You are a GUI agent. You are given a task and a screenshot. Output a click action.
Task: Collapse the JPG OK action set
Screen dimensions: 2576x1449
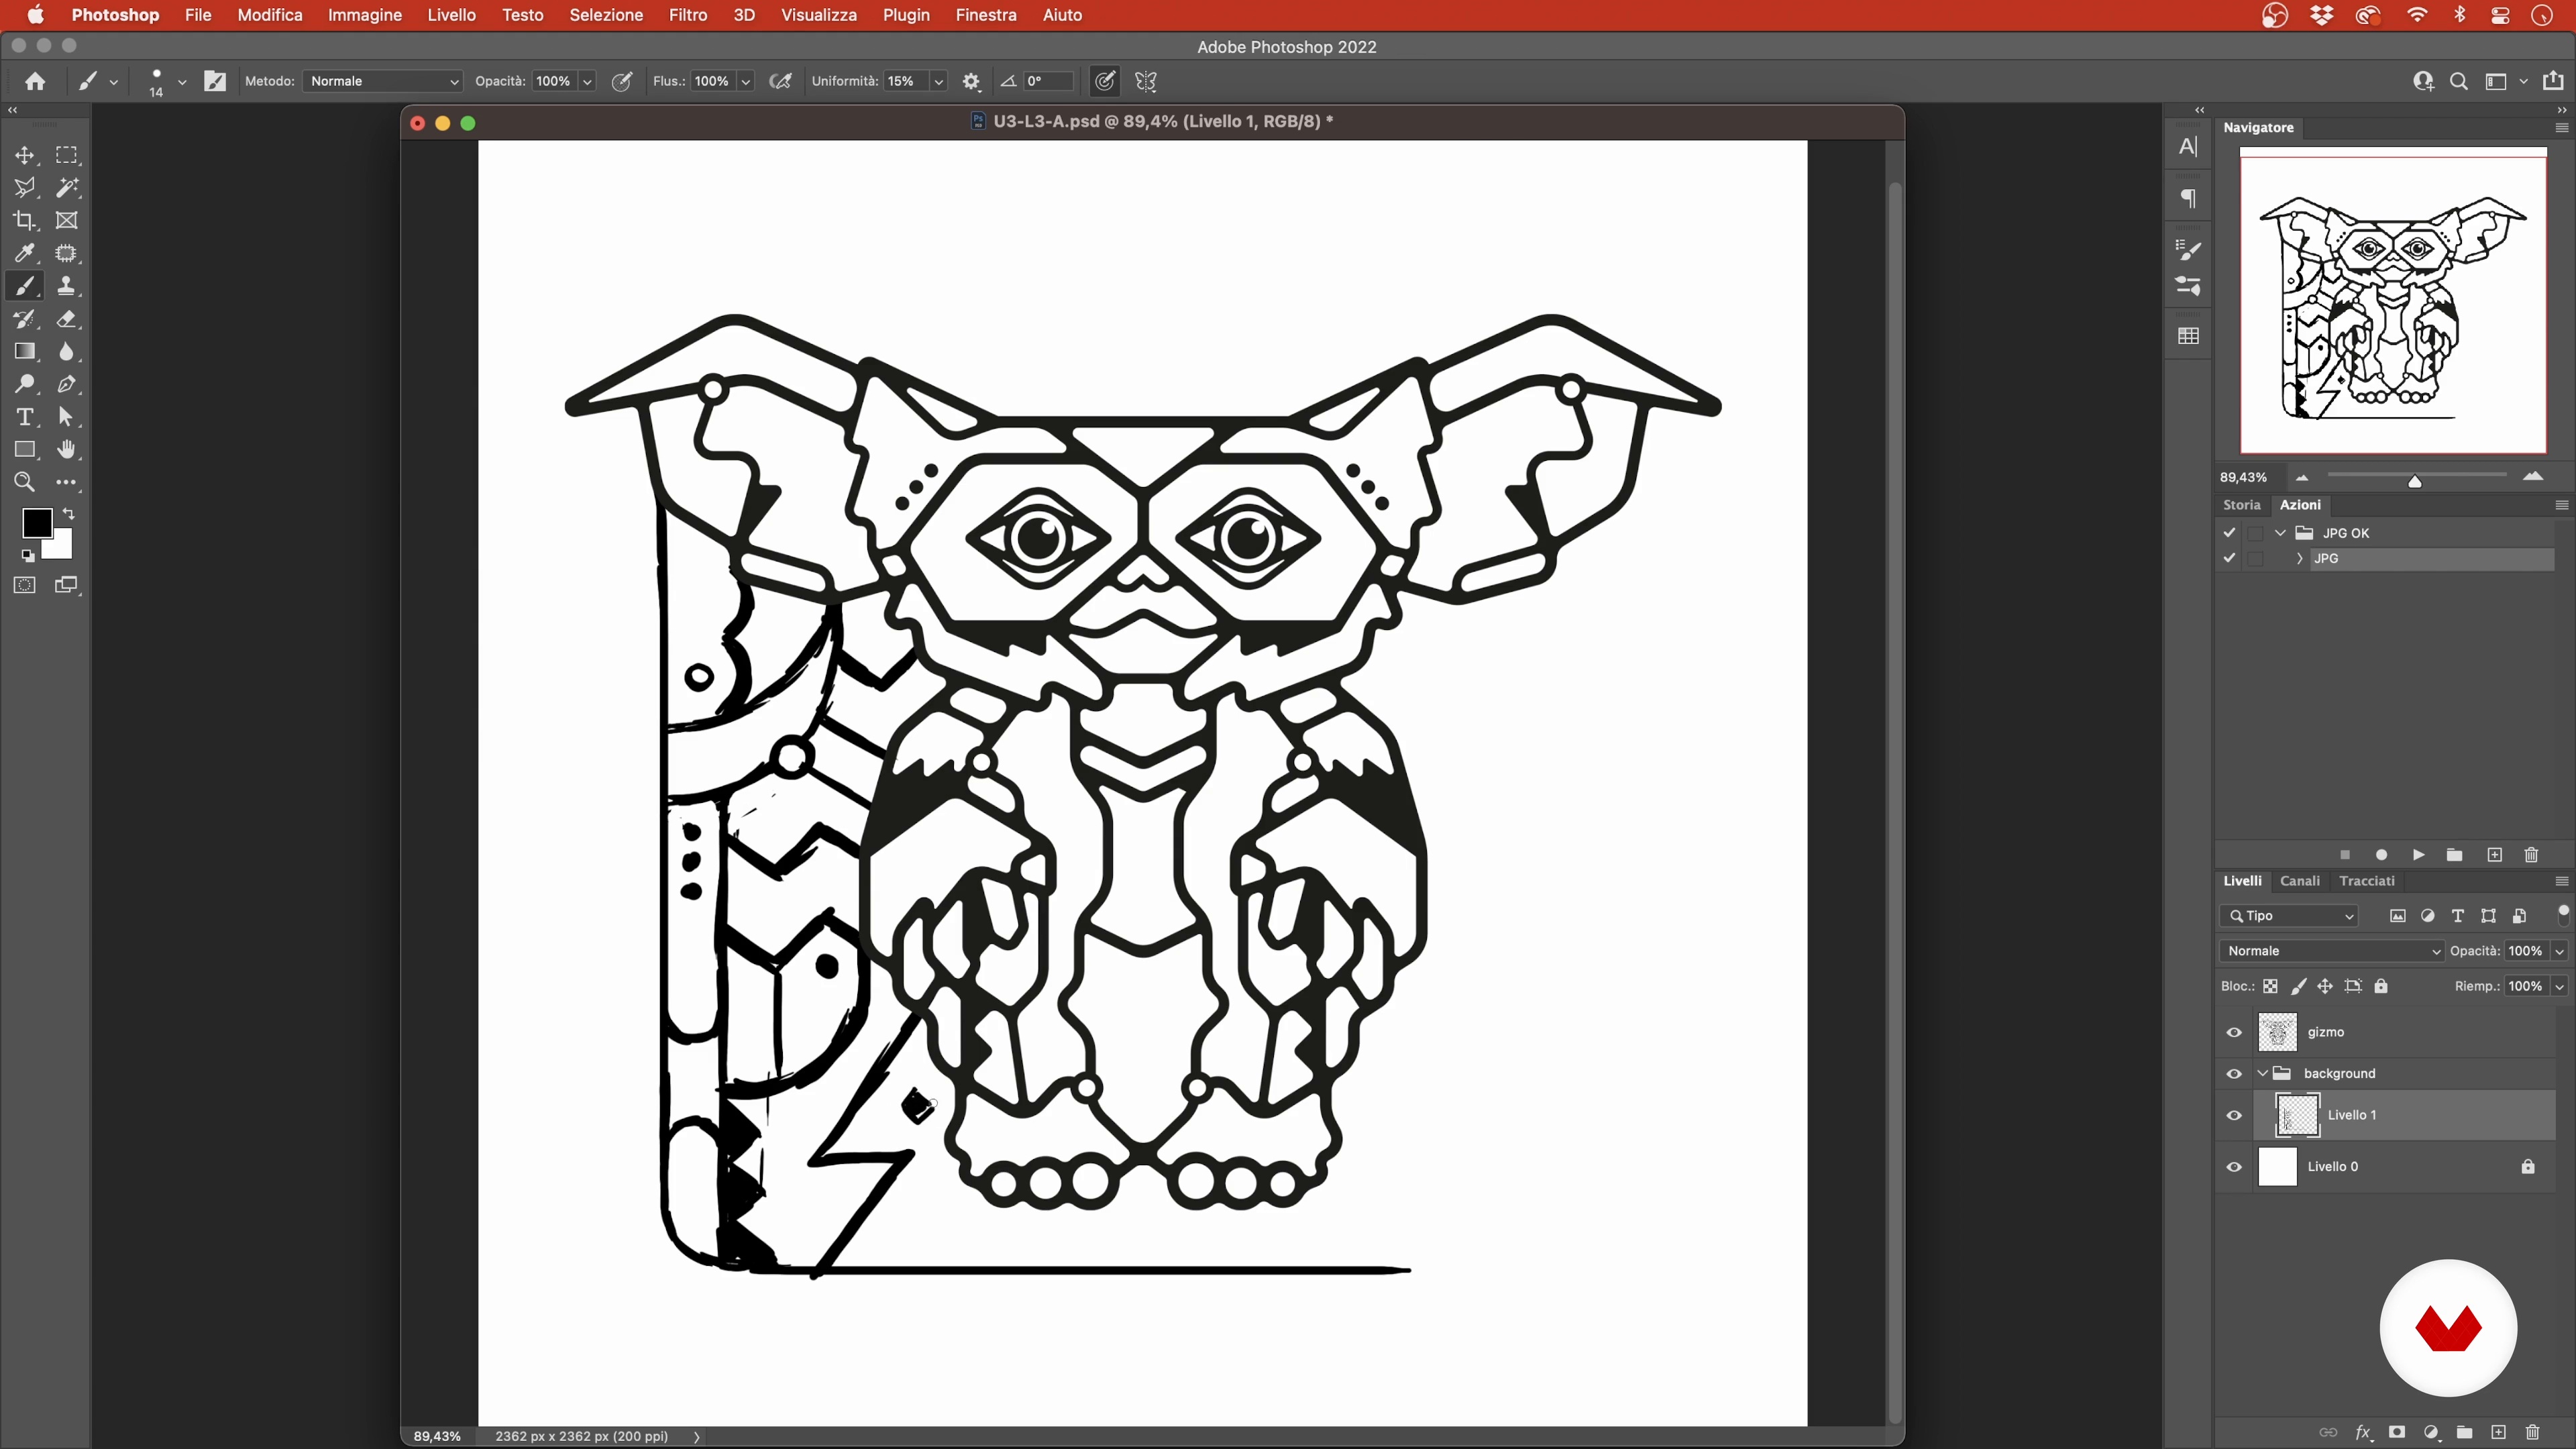pyautogui.click(x=2280, y=533)
